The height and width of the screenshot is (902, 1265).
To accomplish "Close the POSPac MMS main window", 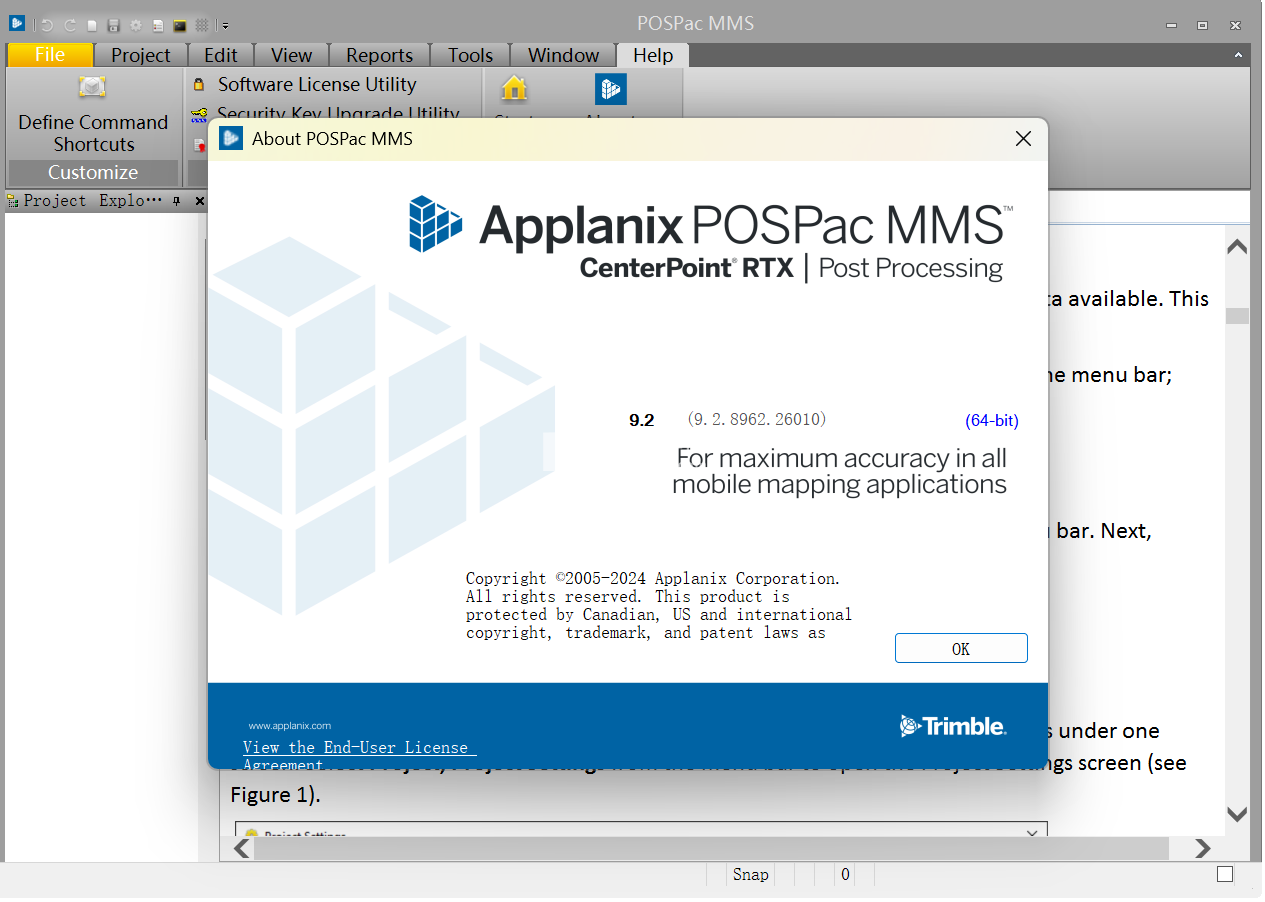I will [1235, 25].
